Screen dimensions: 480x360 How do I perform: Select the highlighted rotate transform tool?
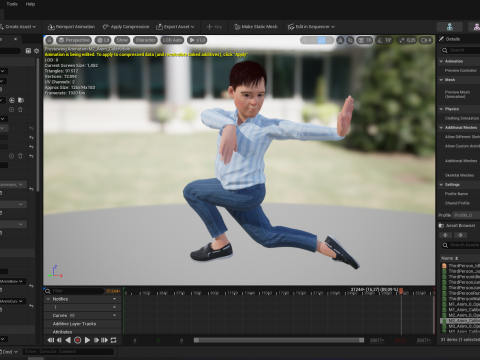[321, 40]
